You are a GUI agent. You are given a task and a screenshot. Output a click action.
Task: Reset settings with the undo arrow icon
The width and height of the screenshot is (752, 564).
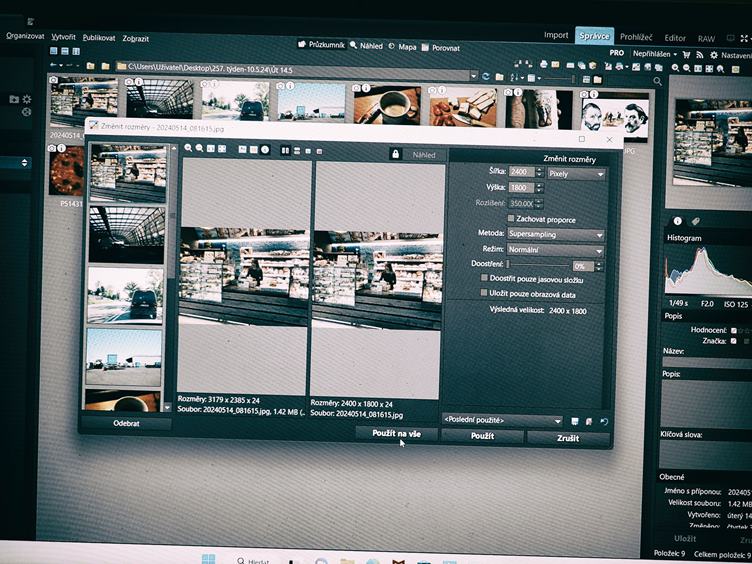point(604,422)
